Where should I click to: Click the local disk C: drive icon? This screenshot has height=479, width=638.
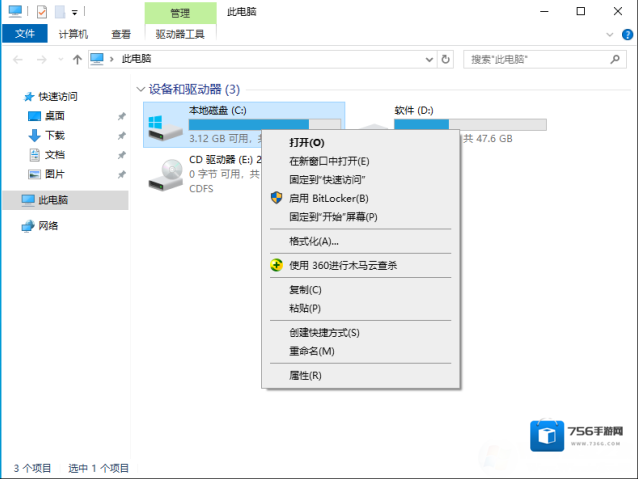point(165,126)
